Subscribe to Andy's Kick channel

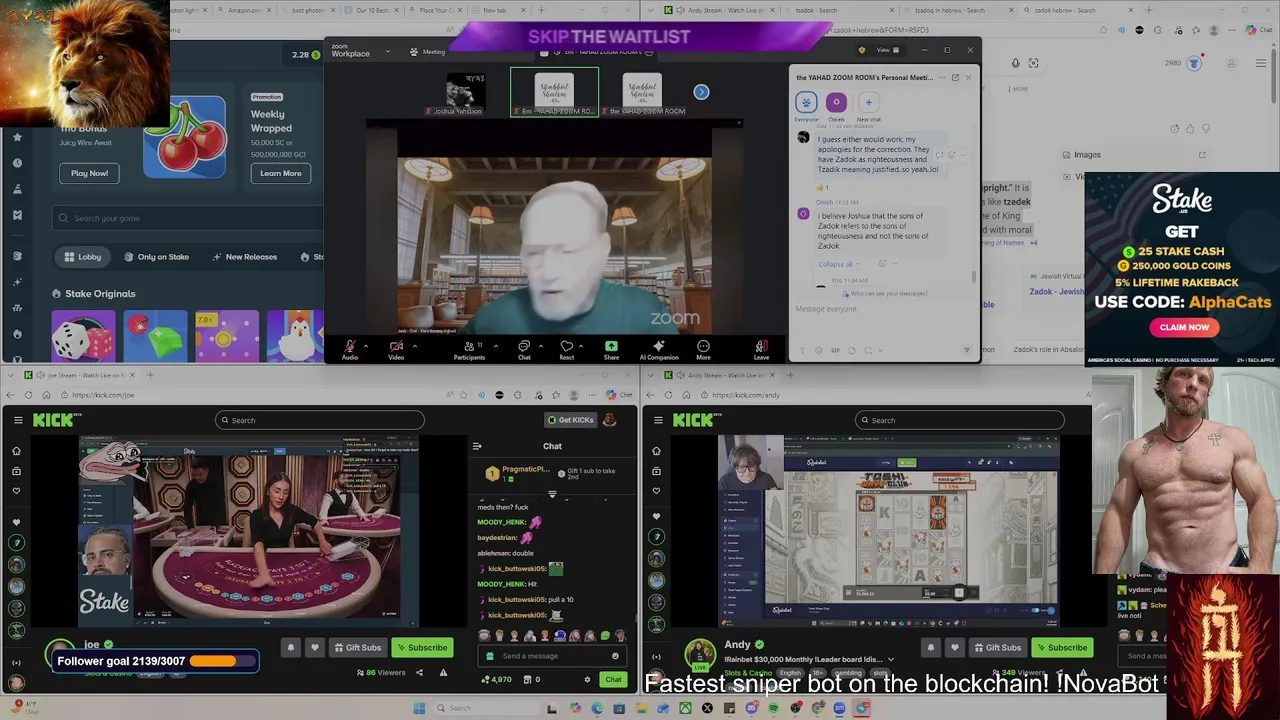[x=1061, y=648]
